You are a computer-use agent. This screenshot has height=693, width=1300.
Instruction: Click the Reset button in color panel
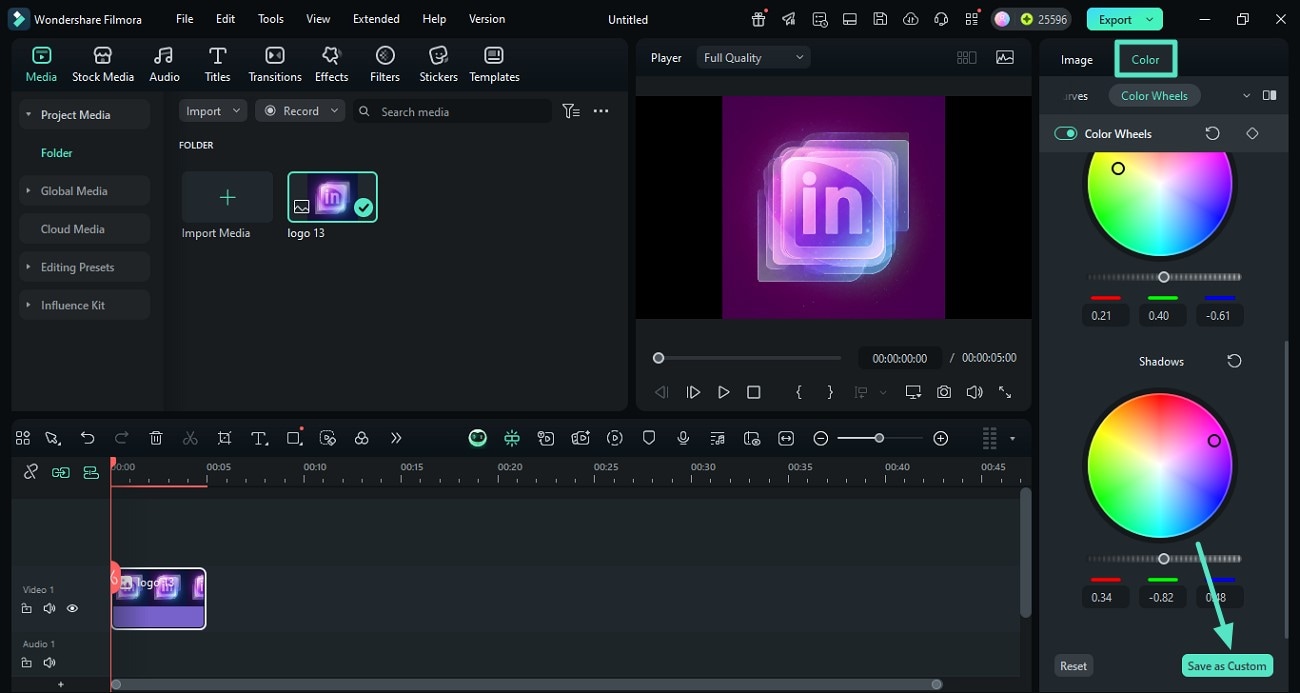(1073, 666)
